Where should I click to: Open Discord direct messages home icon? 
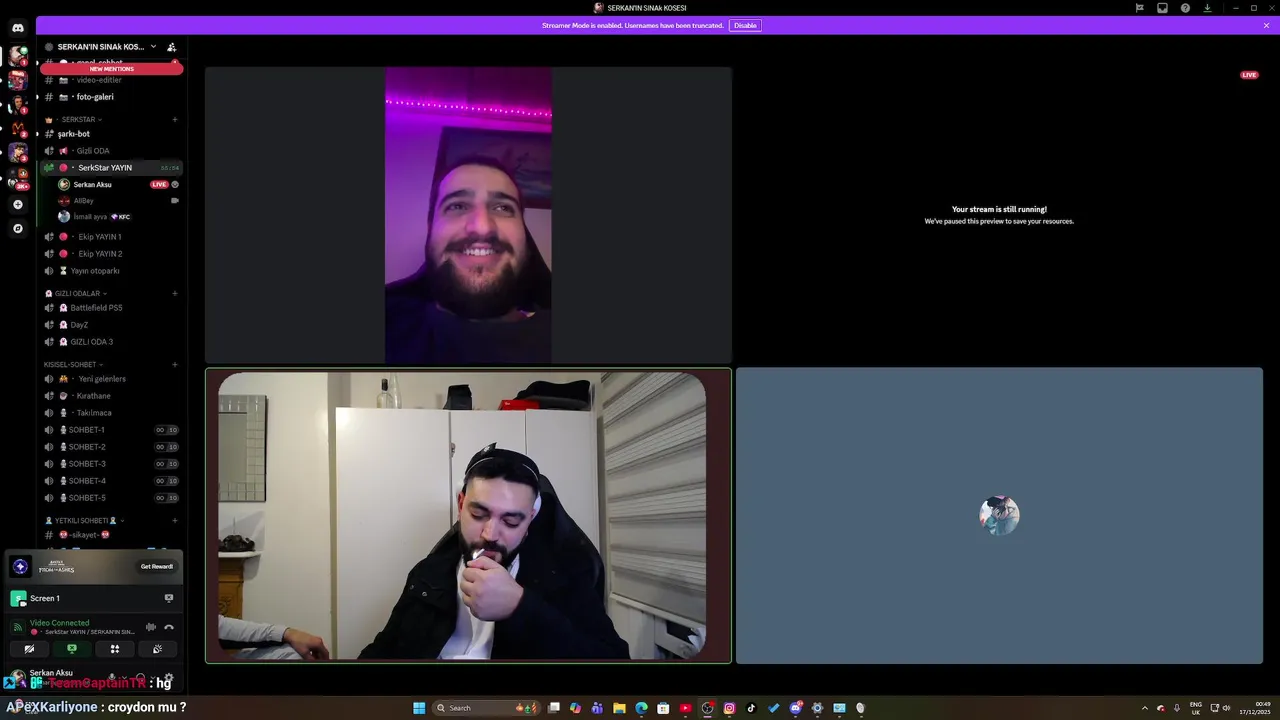[18, 28]
